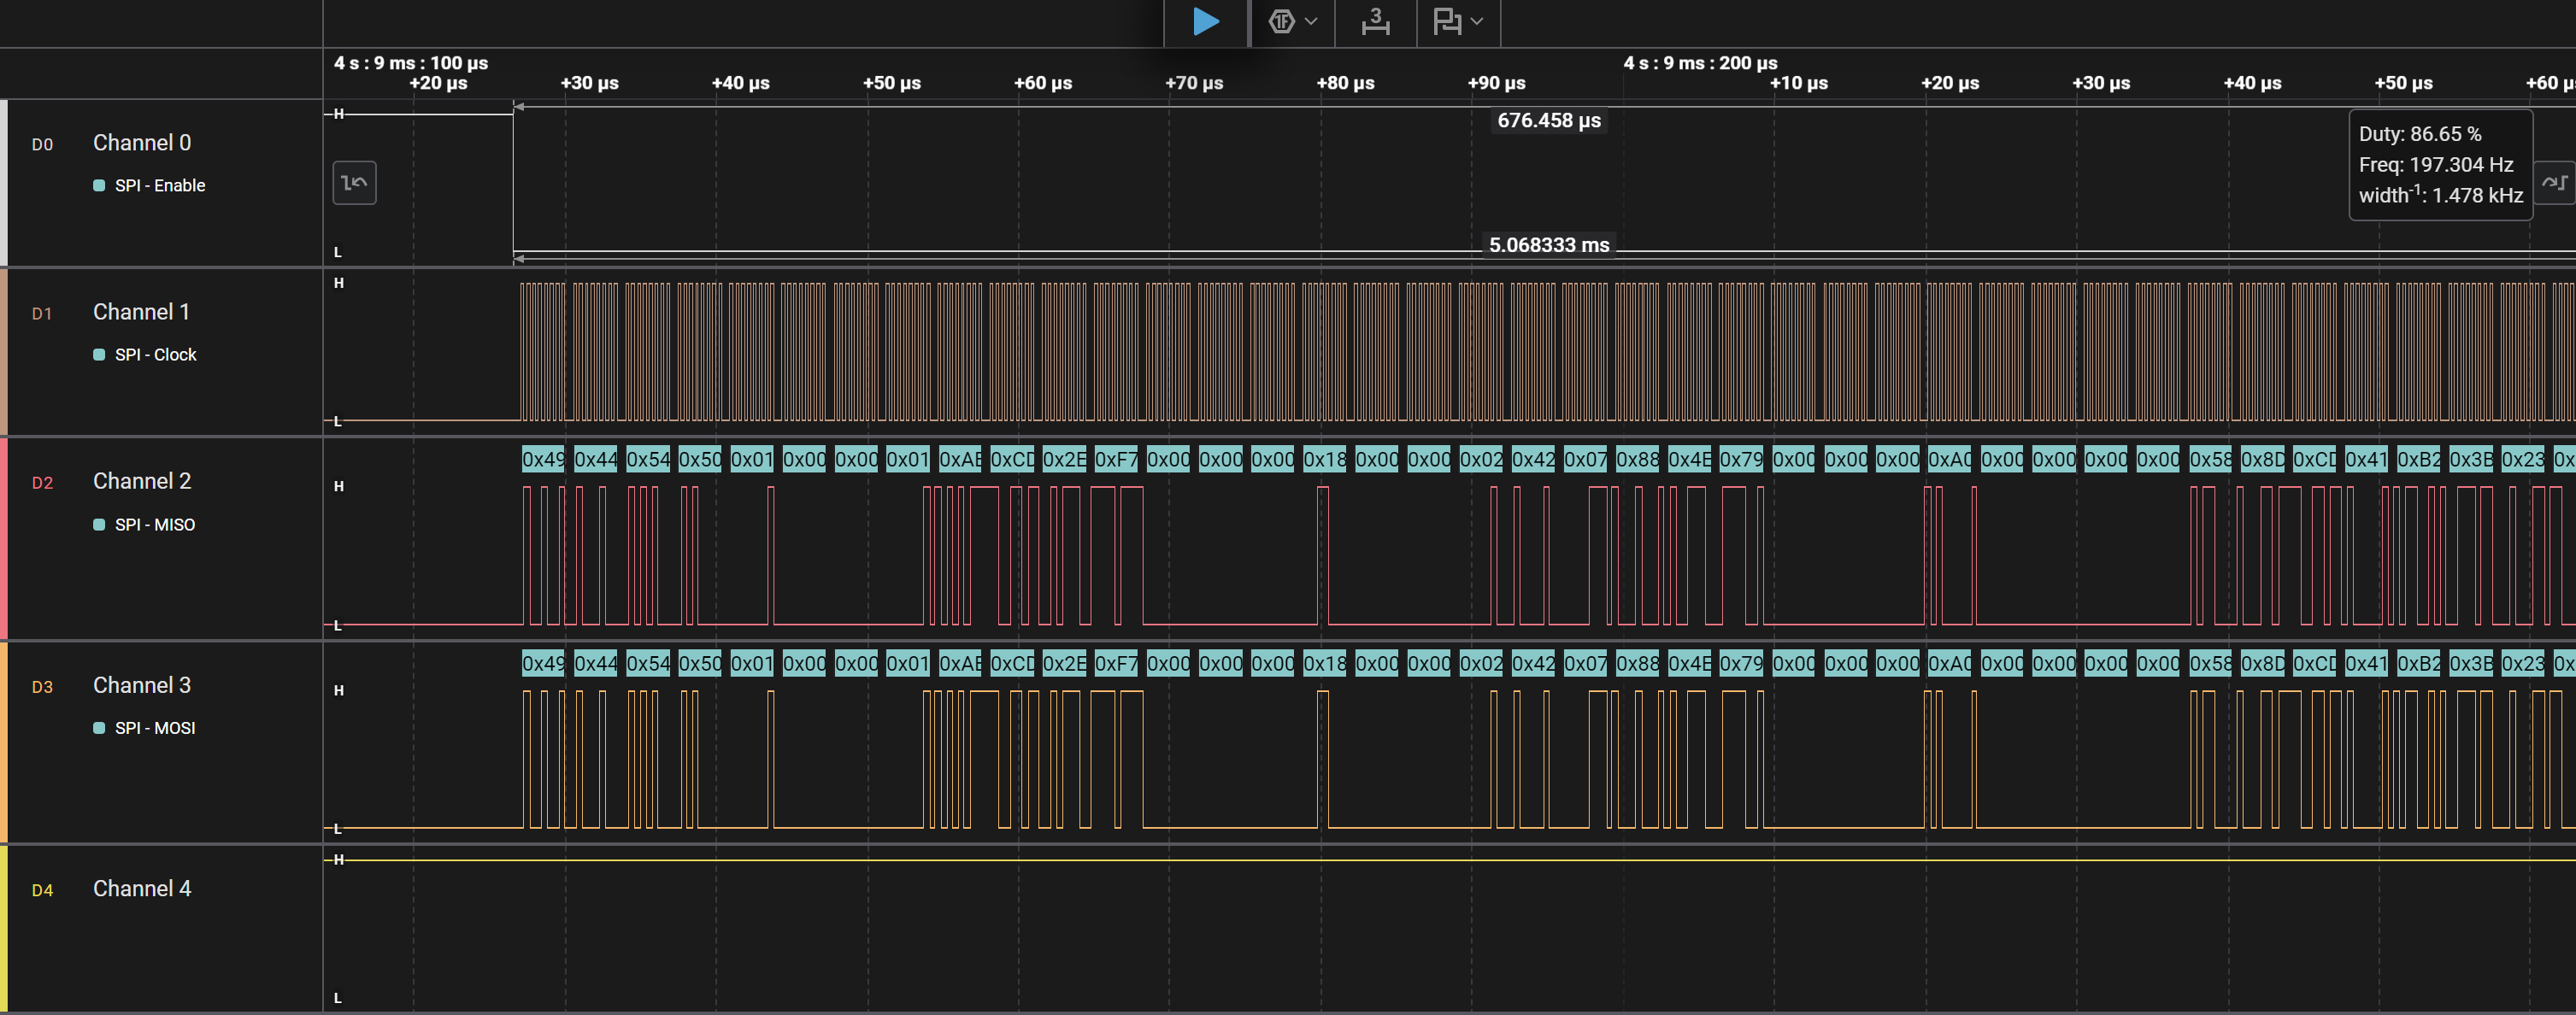Expand the dropdown chevron beside marker icon

click(1477, 21)
